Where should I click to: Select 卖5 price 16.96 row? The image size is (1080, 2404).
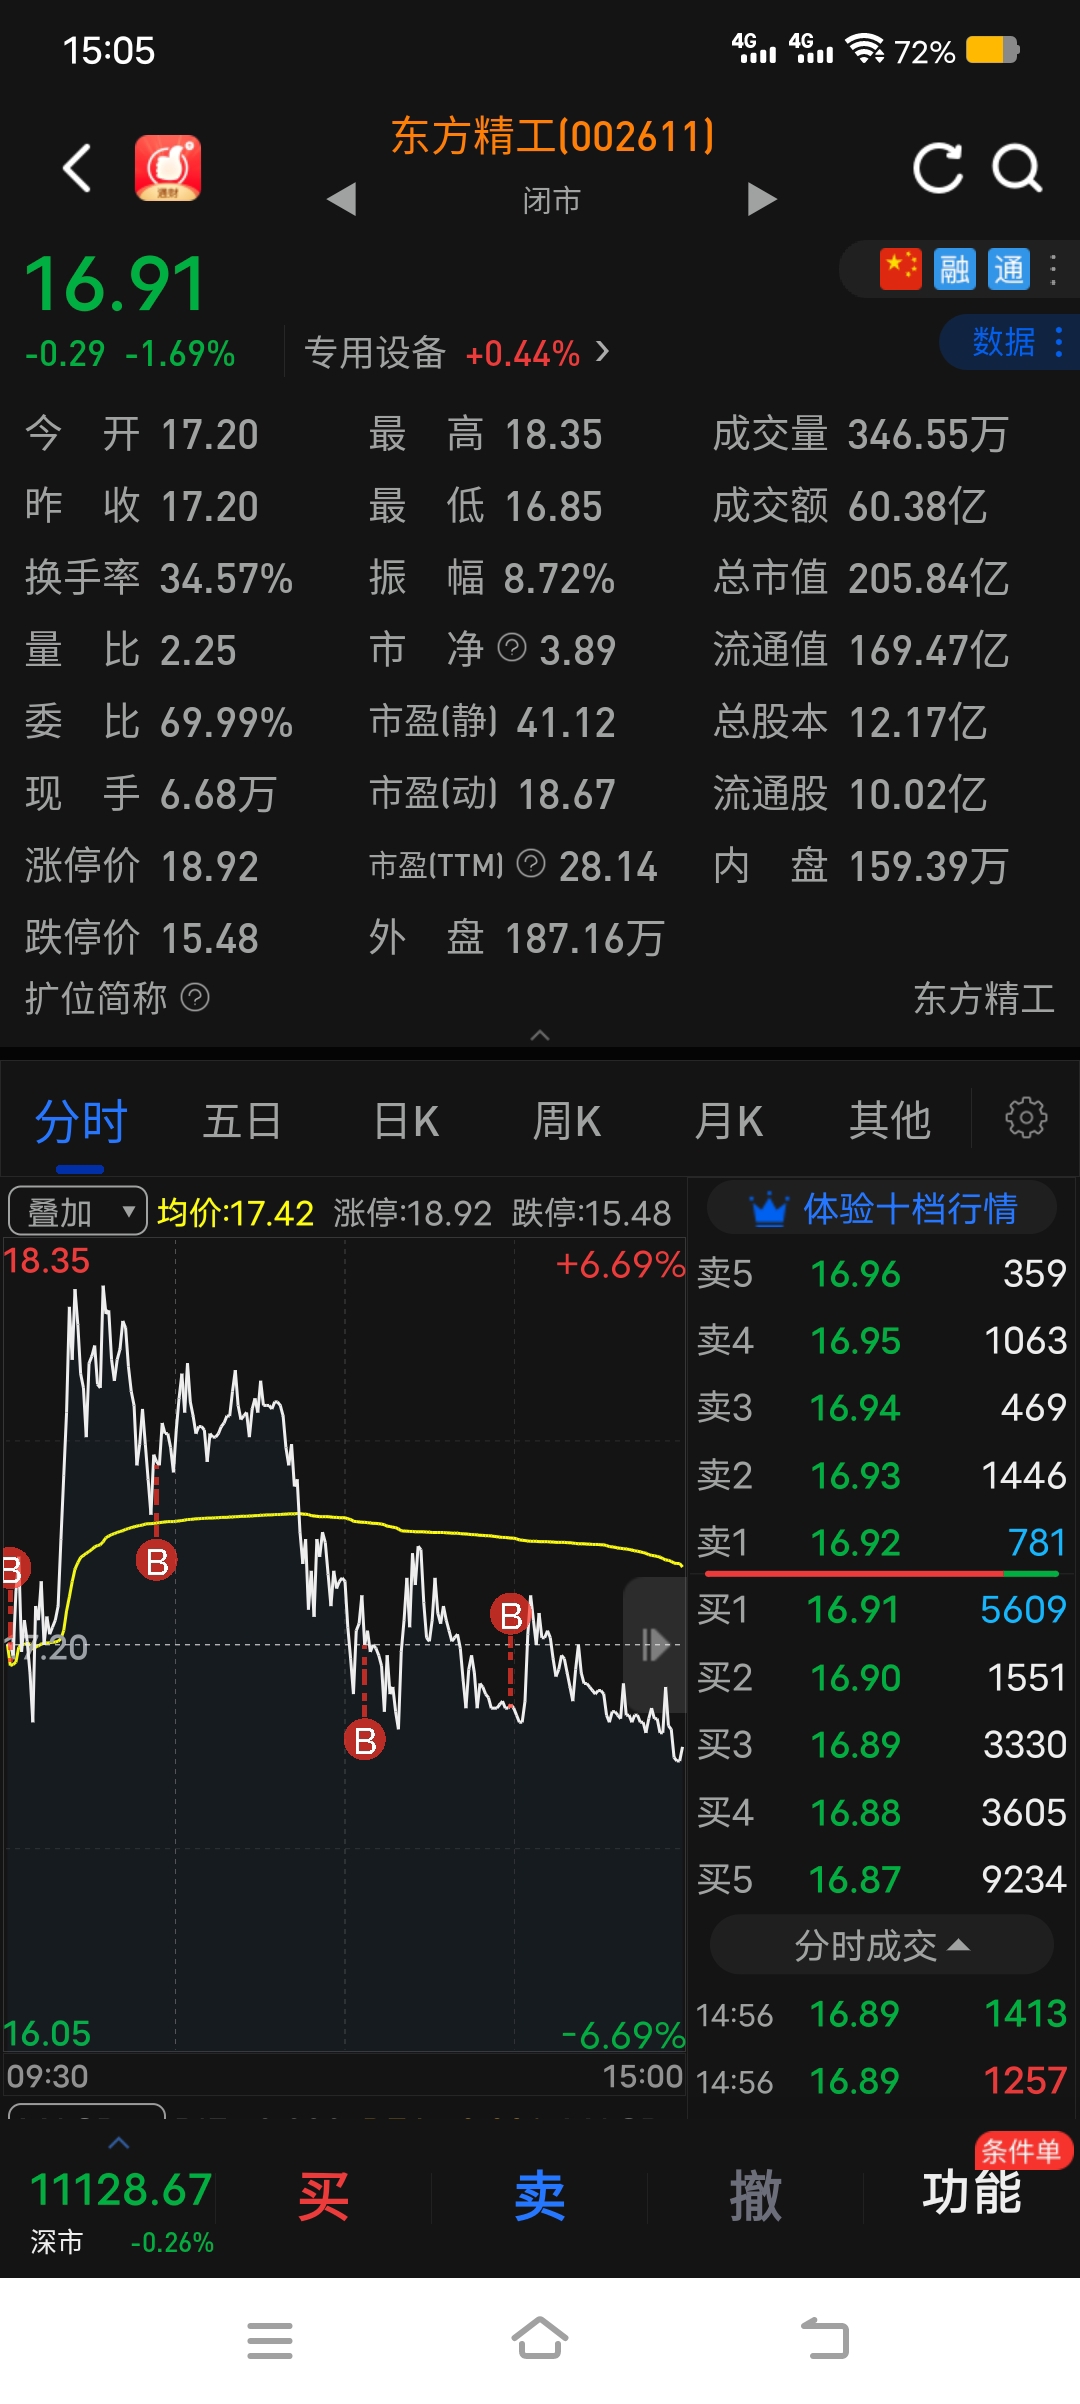tap(882, 1274)
